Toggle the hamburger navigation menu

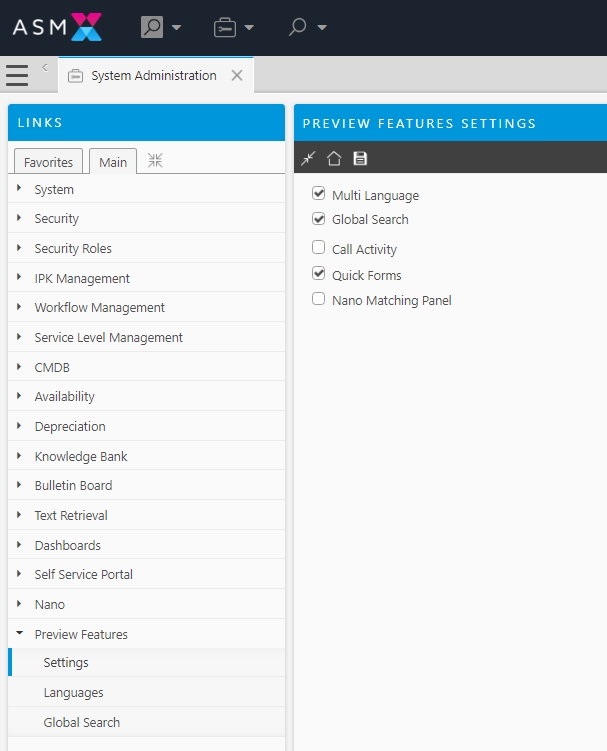(x=17, y=76)
